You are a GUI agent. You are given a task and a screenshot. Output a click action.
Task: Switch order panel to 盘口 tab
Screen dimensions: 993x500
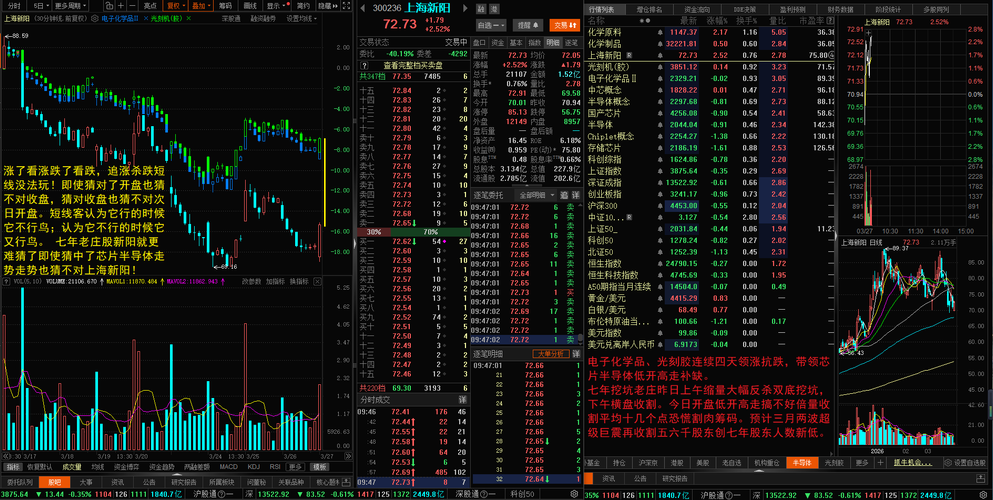coord(479,42)
